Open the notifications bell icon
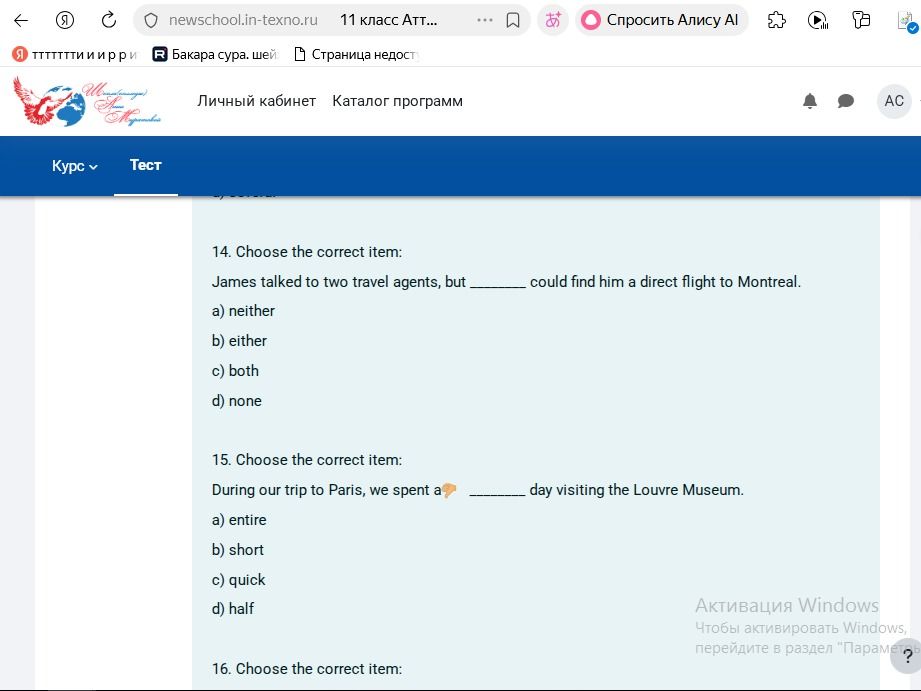The height and width of the screenshot is (691, 921). (x=809, y=101)
